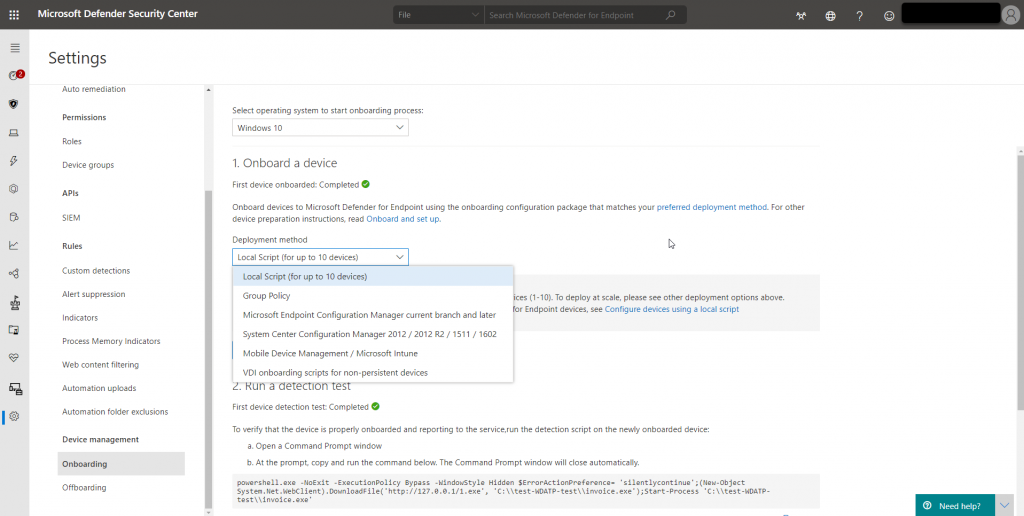Open Auto remediation settings
1024x516 pixels.
pyautogui.click(x=93, y=89)
